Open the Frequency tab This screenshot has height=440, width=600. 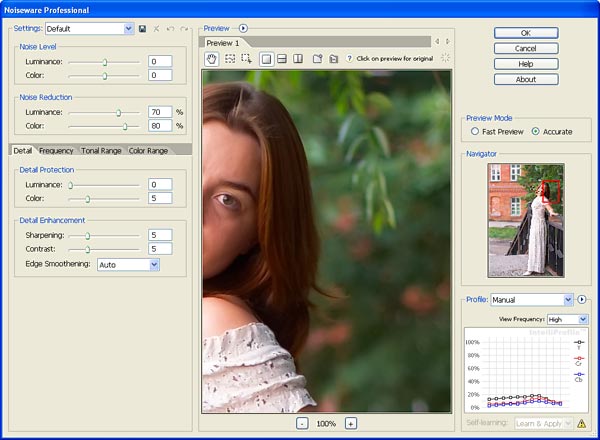tap(57, 150)
